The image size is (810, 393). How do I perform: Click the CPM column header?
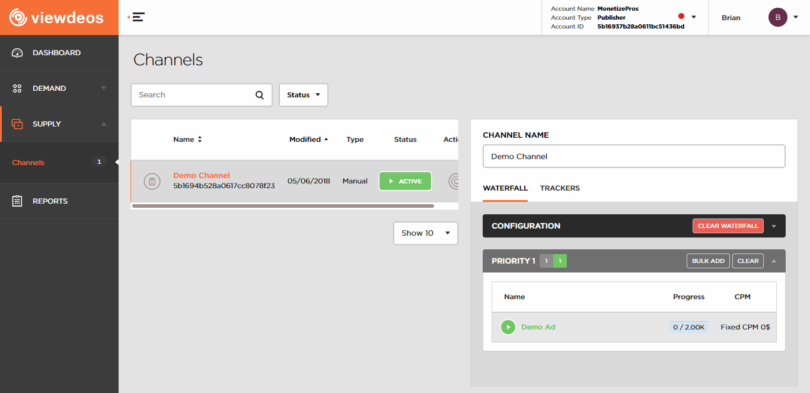pyautogui.click(x=742, y=297)
